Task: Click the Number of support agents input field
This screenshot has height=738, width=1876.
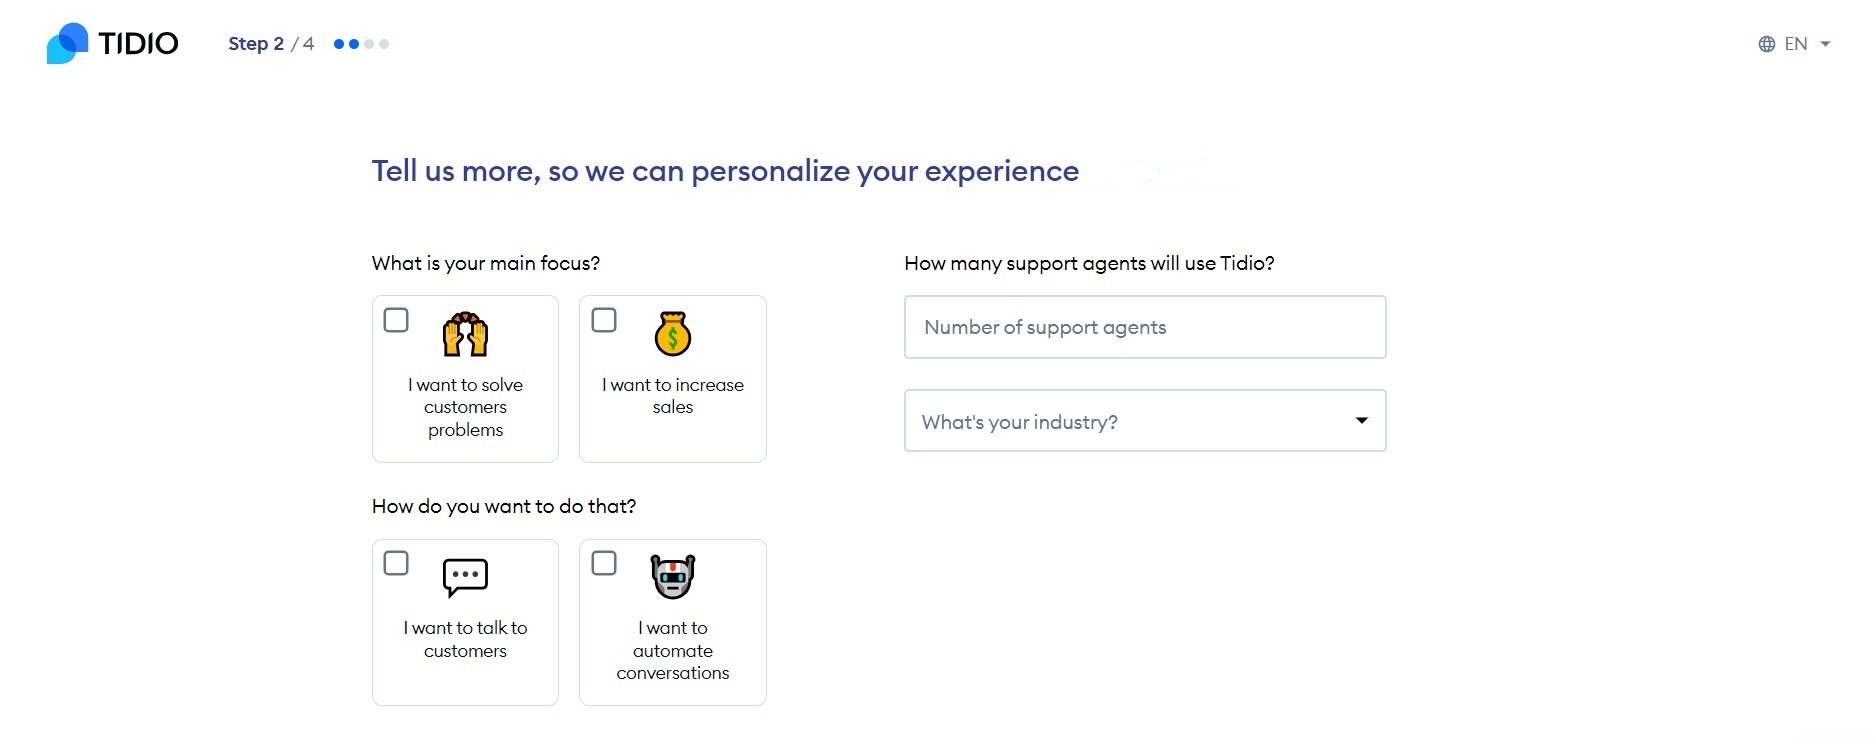Action: click(1144, 327)
